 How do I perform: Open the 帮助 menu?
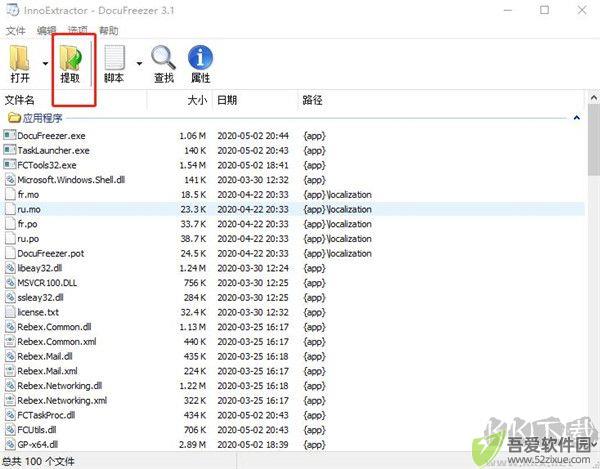[x=109, y=30]
